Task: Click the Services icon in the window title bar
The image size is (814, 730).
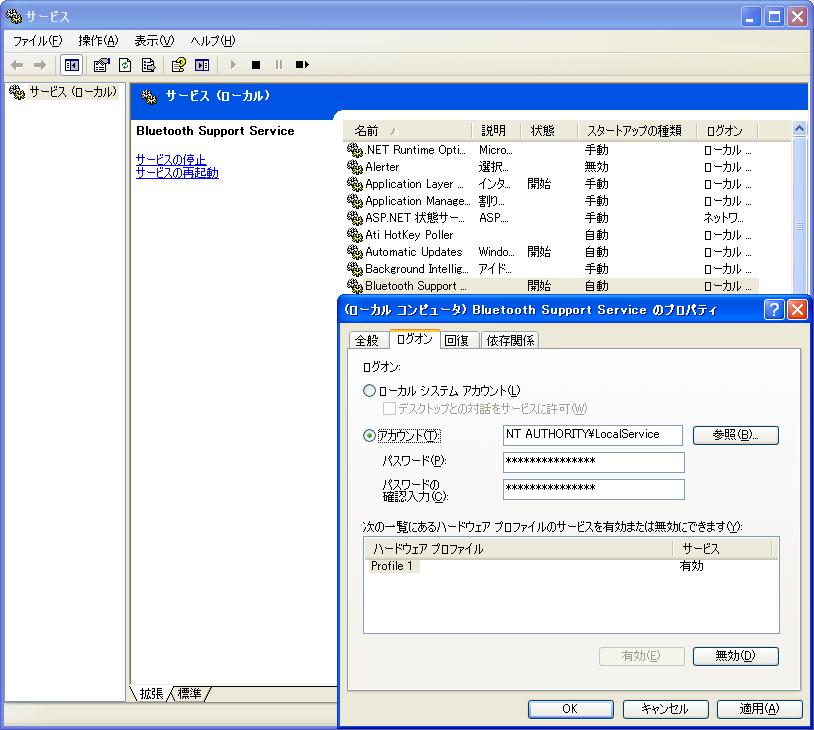Action: [14, 17]
